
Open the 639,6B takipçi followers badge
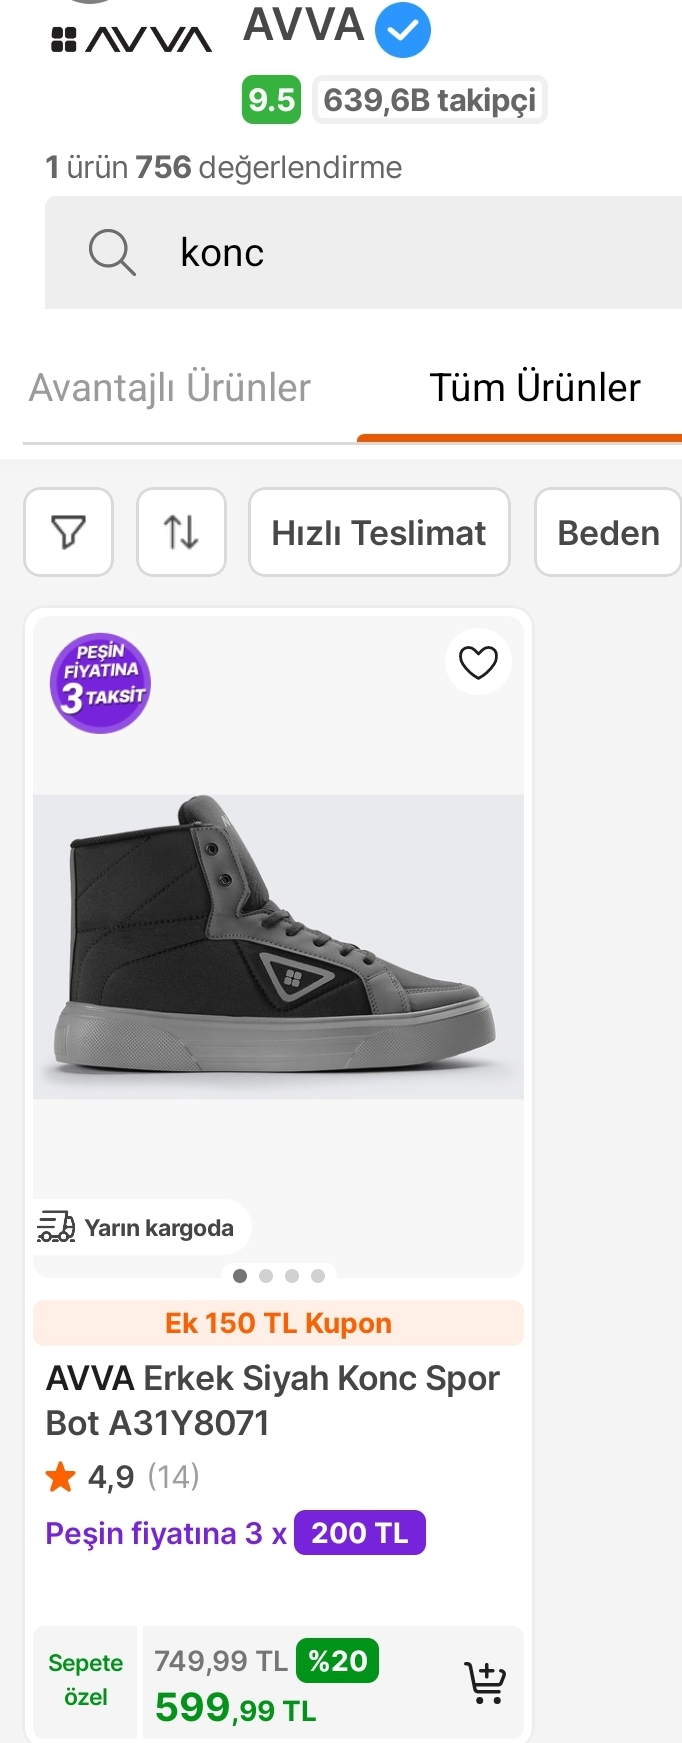click(x=430, y=100)
